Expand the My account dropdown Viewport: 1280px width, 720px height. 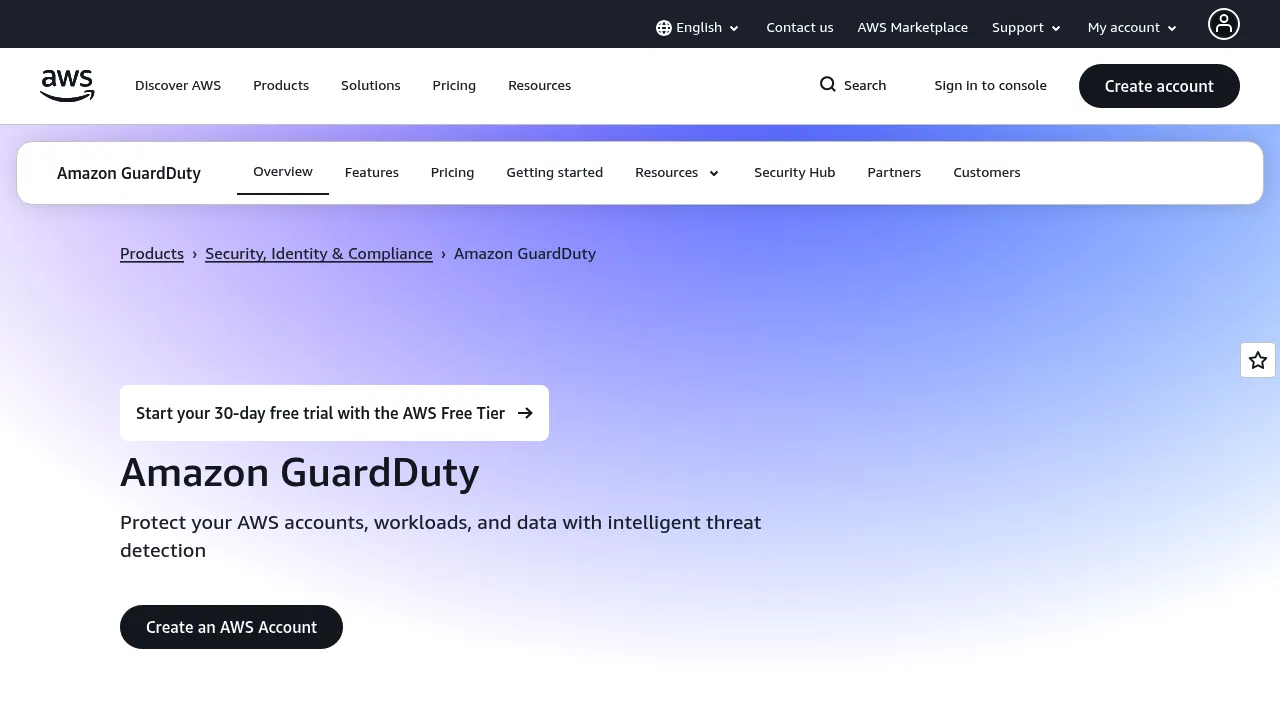pos(1133,28)
